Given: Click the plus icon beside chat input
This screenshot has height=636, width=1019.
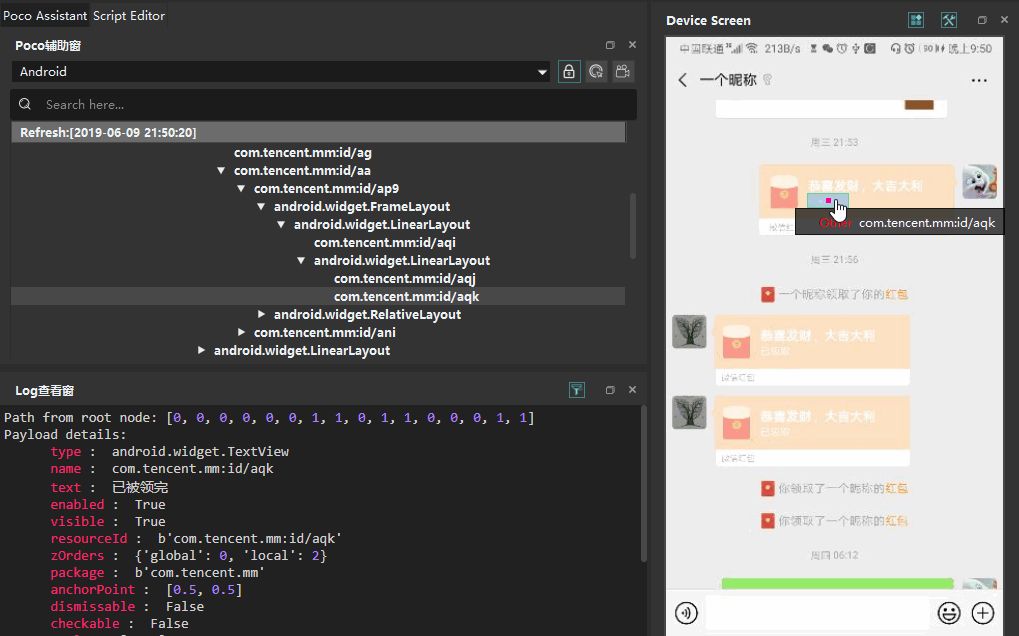Looking at the screenshot, I should tap(982, 613).
